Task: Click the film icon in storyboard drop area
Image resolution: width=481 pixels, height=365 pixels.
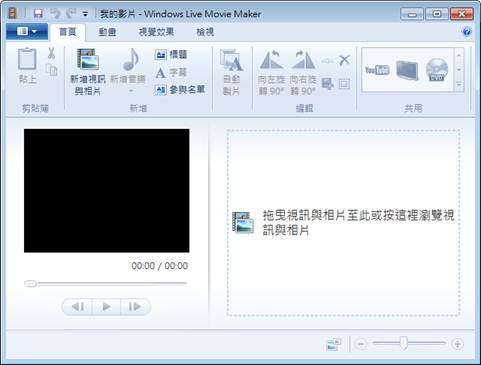Action: (x=243, y=222)
